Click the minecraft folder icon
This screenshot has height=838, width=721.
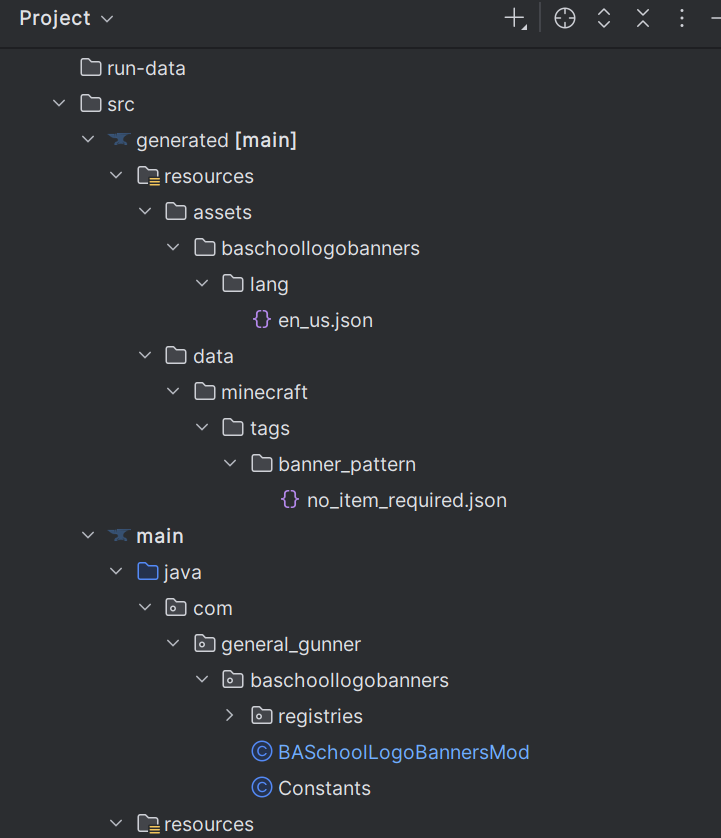point(205,391)
